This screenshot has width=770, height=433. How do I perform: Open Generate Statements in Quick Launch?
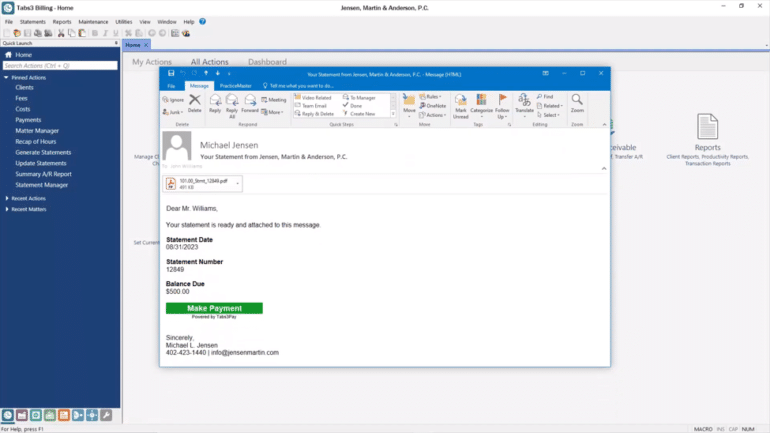point(43,152)
